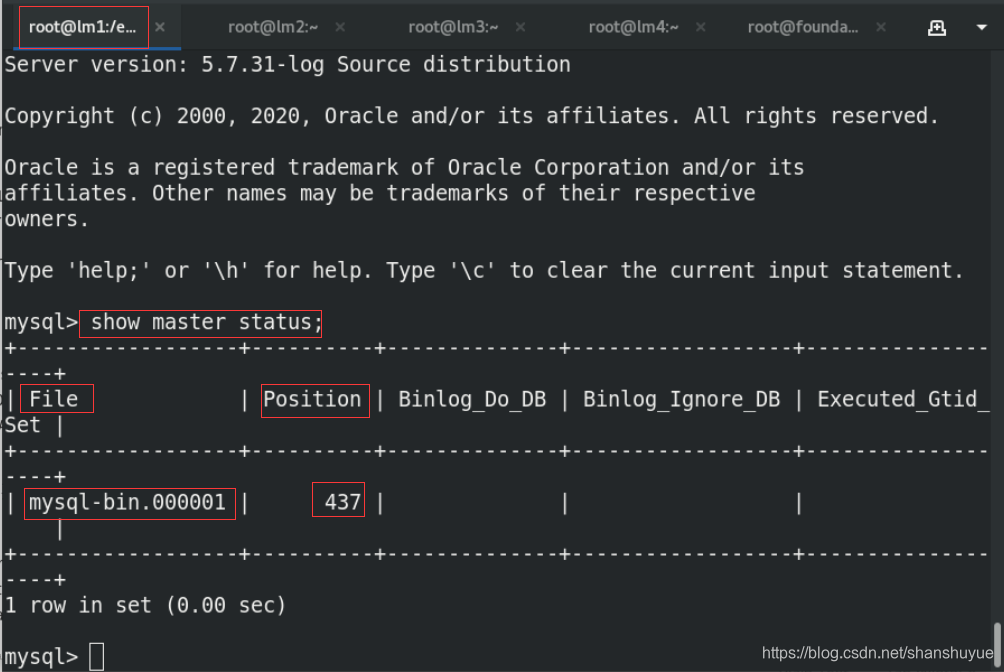Switch to the root@lm2:~ terminal tab

tap(273, 27)
